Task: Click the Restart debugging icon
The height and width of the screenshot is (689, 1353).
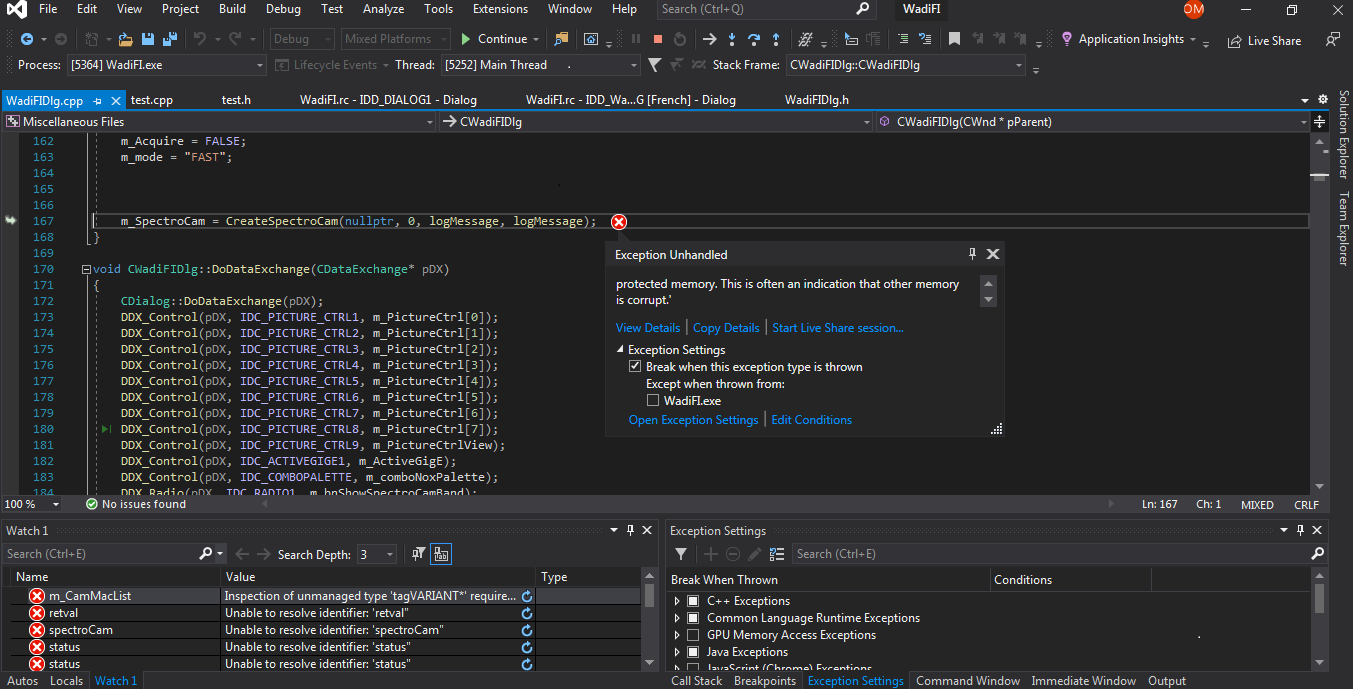Action: [x=680, y=39]
